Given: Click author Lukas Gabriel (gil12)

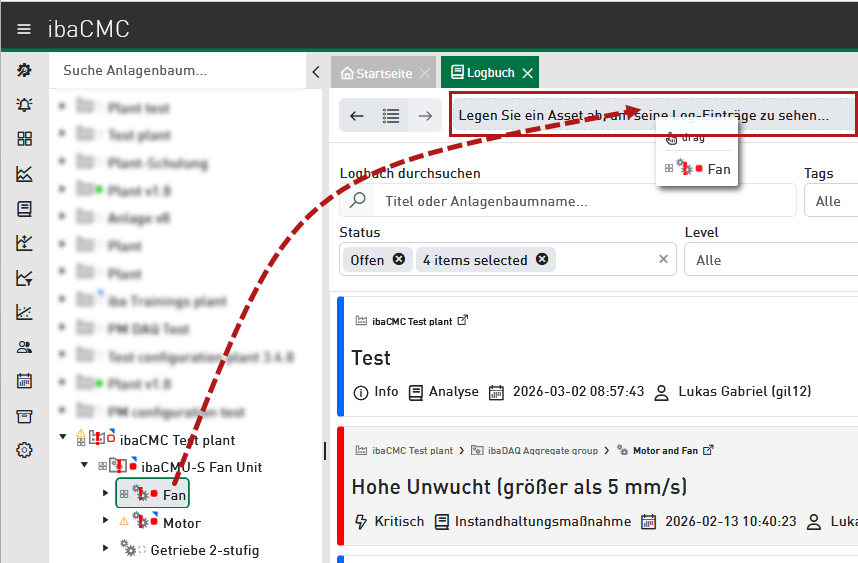Looking at the screenshot, I should click(x=745, y=392).
